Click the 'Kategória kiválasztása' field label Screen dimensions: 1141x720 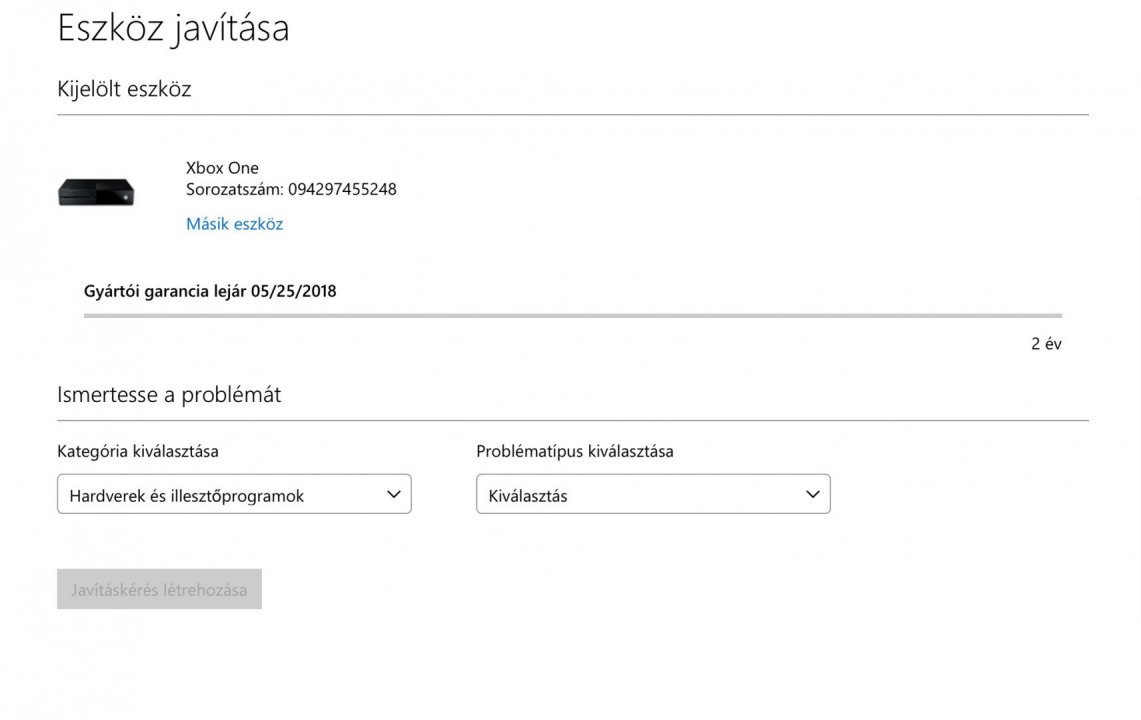(x=138, y=451)
